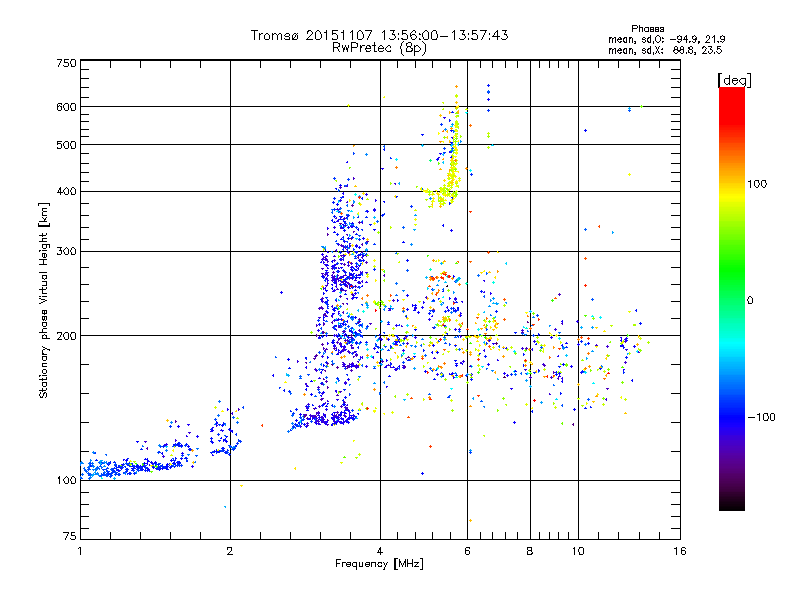Click the y-axis tick label '75'
This screenshot has height=600, width=800.
[x=70, y=536]
